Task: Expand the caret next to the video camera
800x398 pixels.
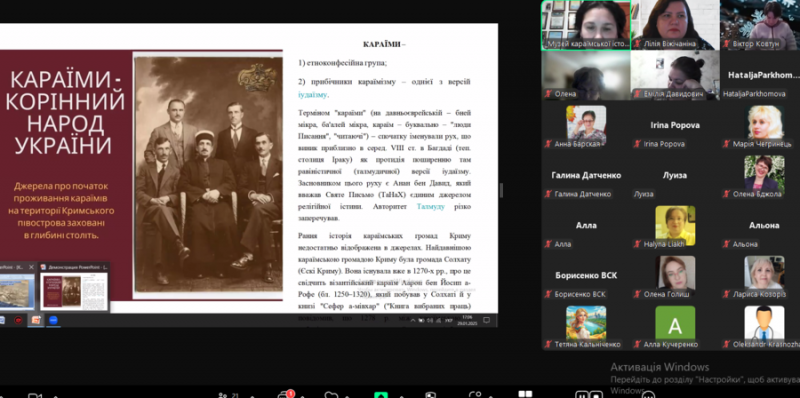Action: pyautogui.click(x=55, y=396)
